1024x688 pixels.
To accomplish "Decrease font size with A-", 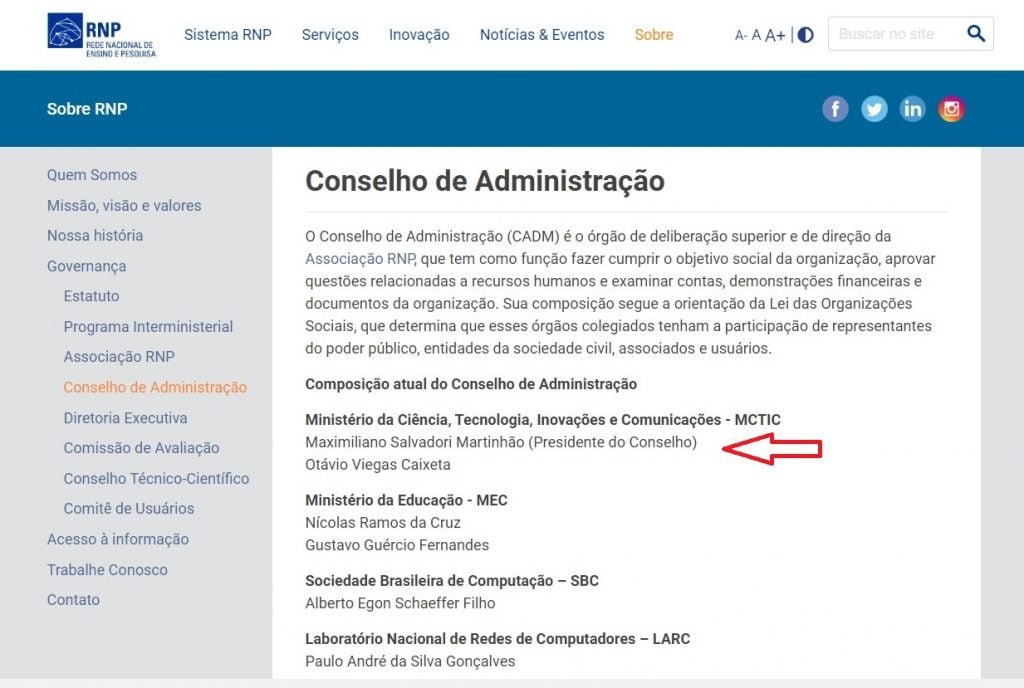I will point(741,35).
